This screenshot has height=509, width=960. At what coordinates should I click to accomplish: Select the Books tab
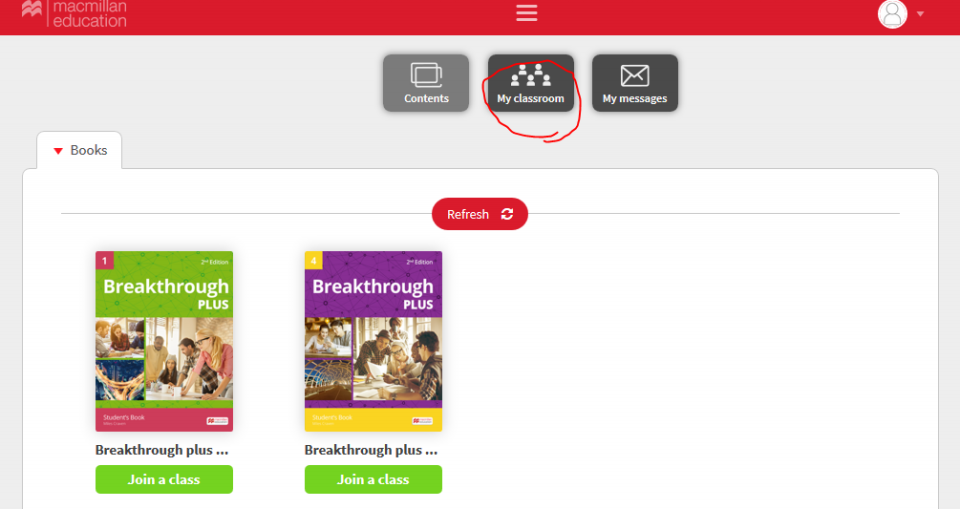(x=80, y=150)
